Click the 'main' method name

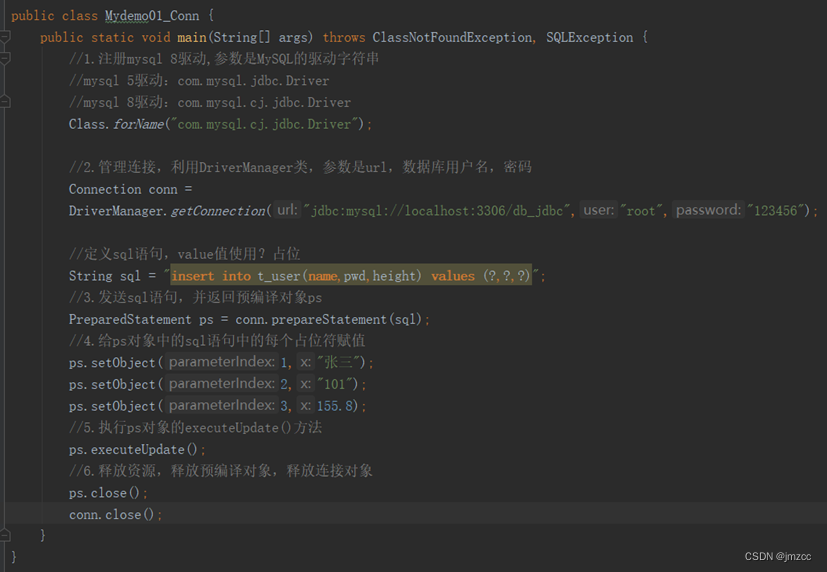tap(192, 37)
